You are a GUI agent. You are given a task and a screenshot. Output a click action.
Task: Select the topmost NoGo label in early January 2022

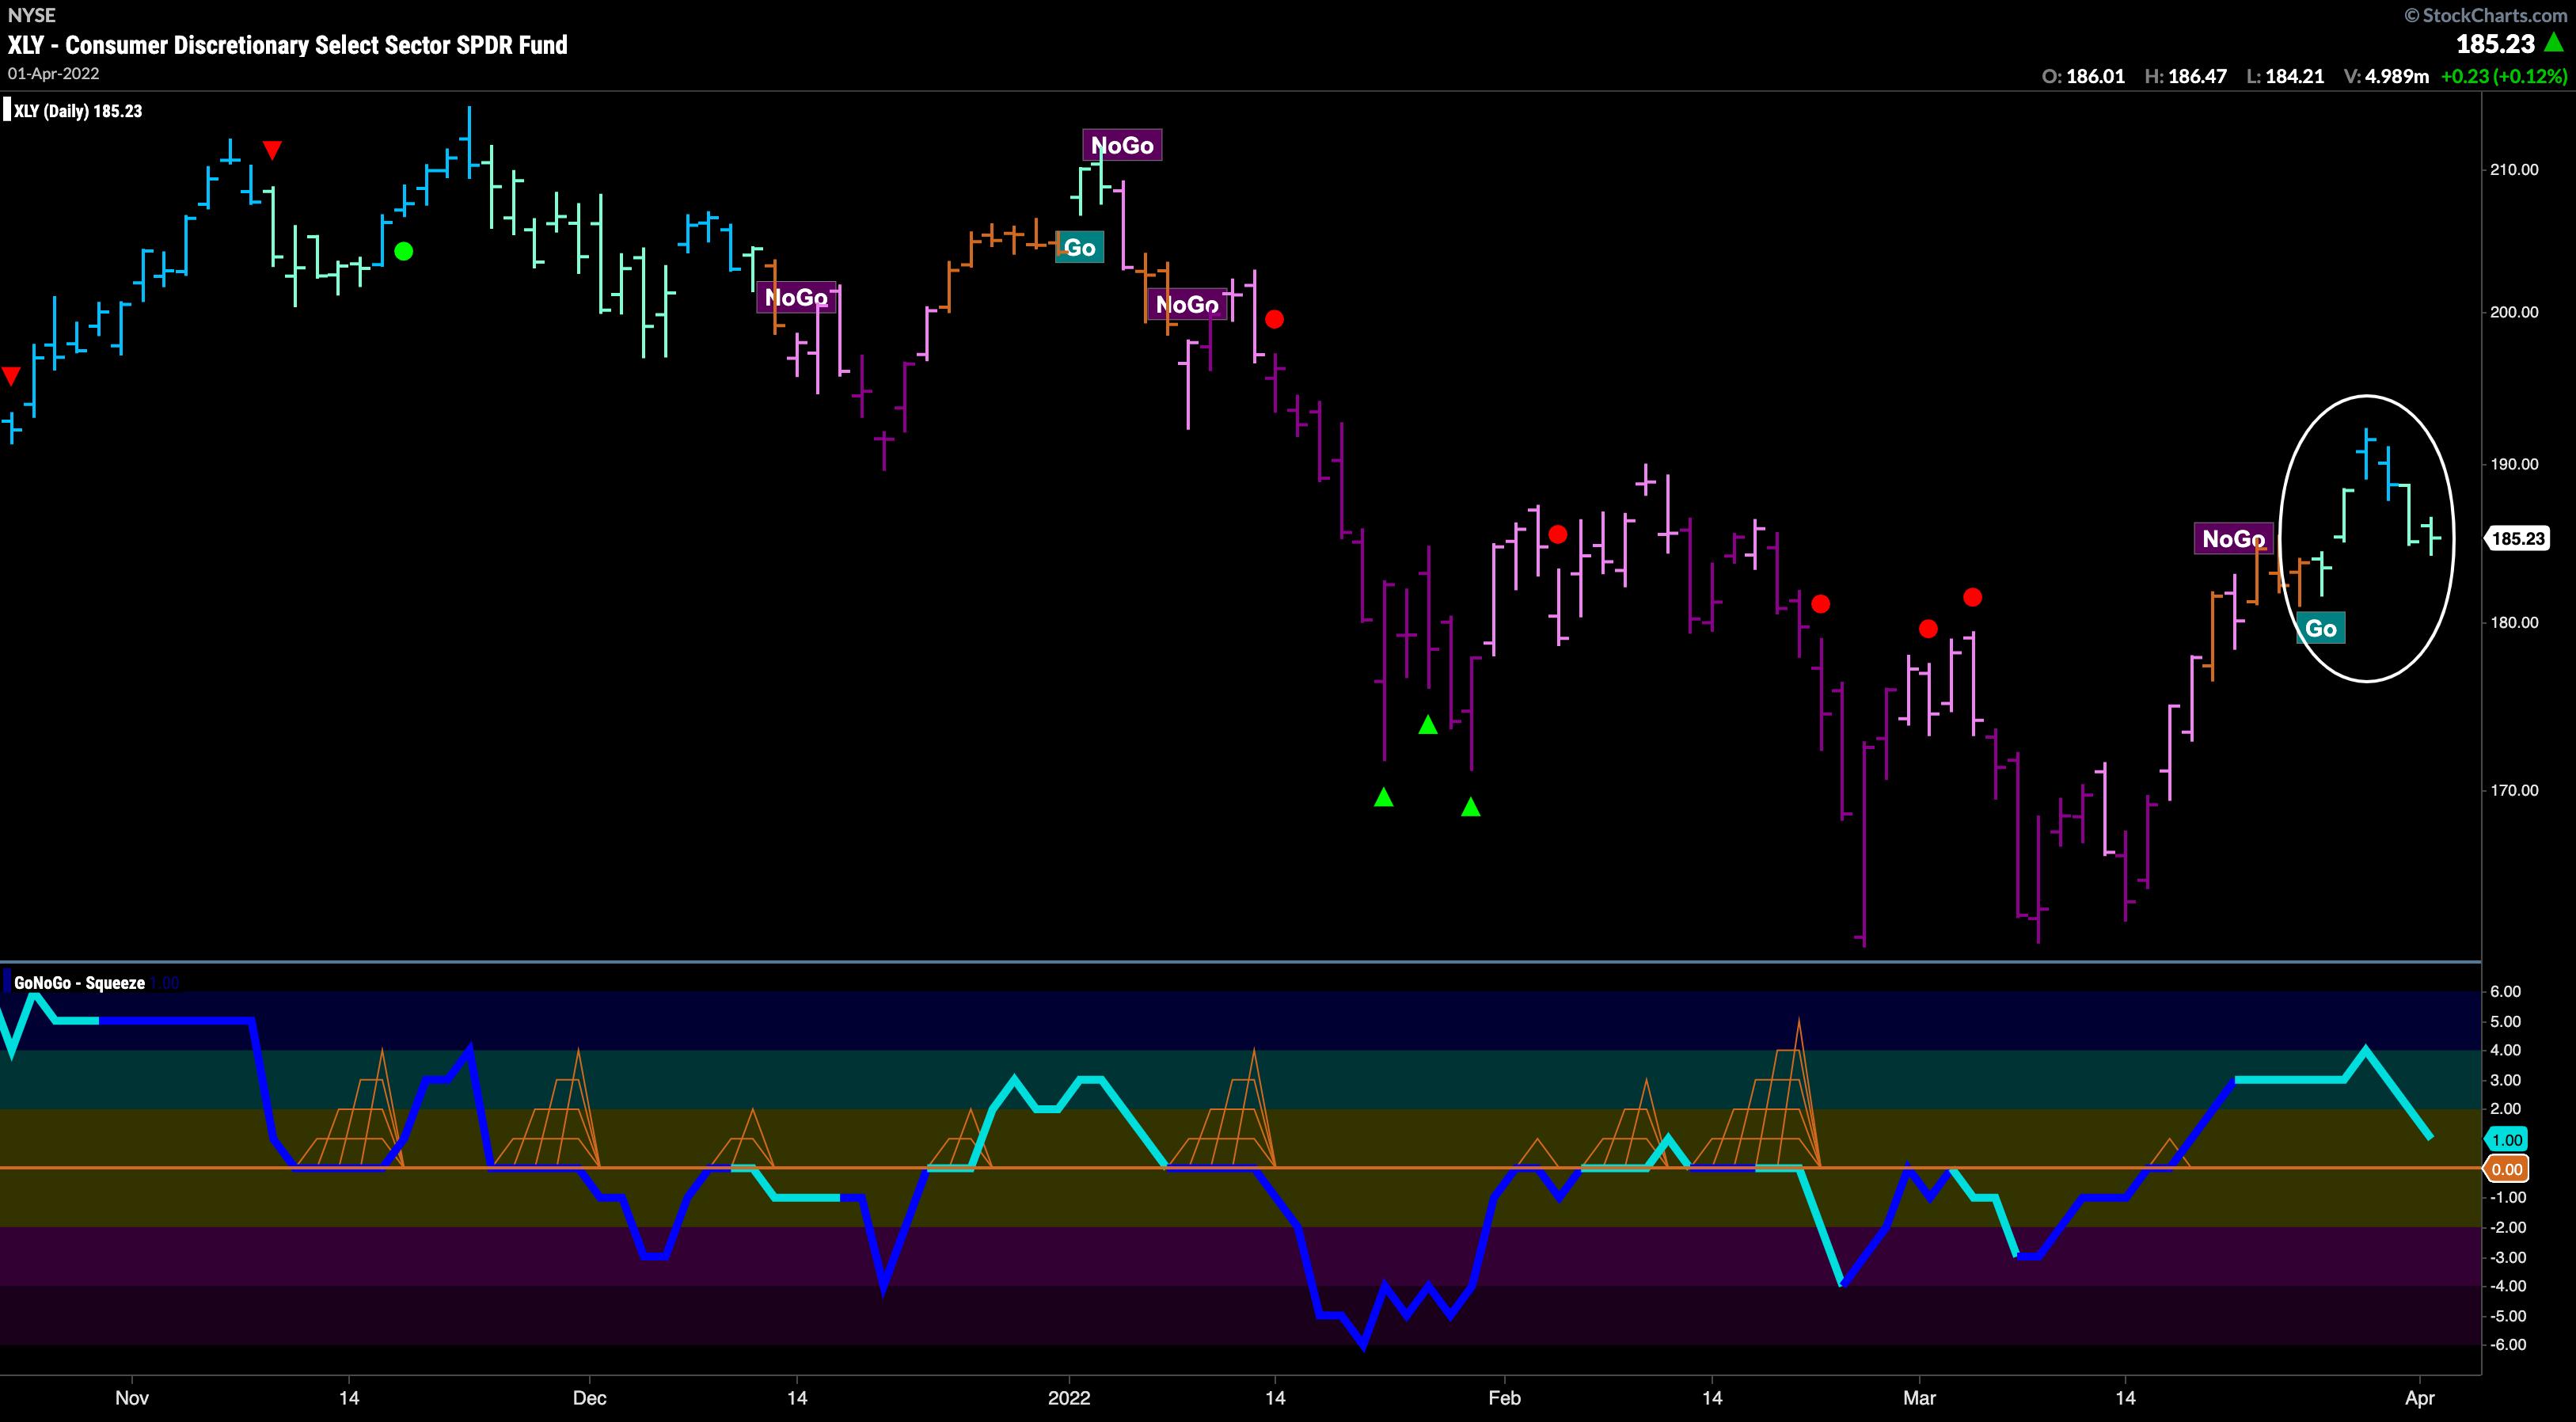[x=1122, y=146]
